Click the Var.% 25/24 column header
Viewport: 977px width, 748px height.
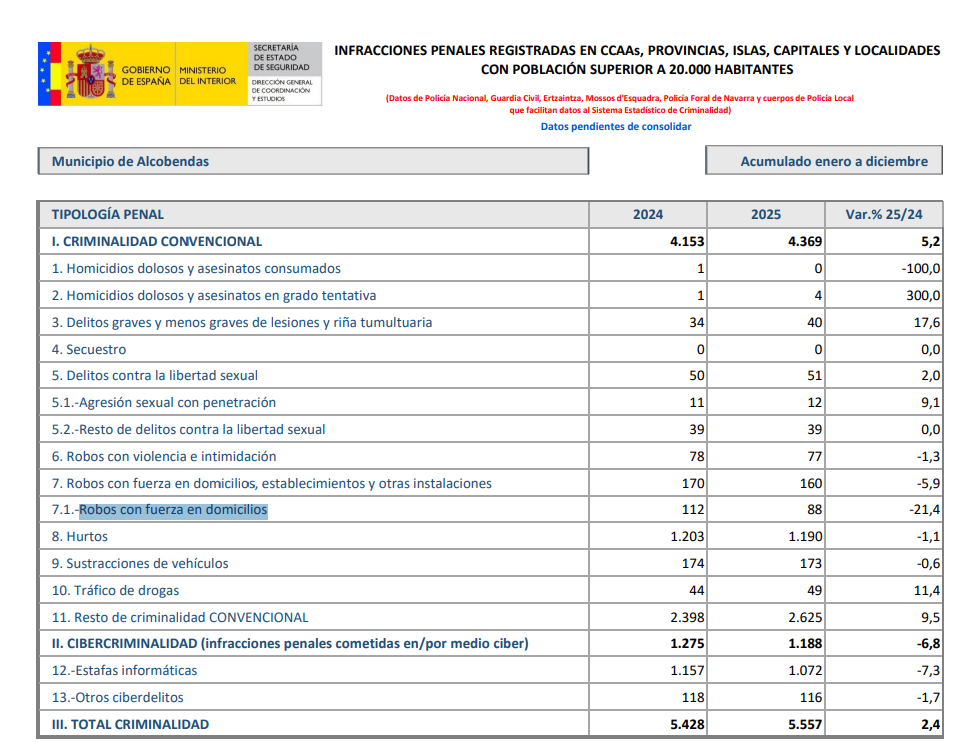[x=884, y=214]
